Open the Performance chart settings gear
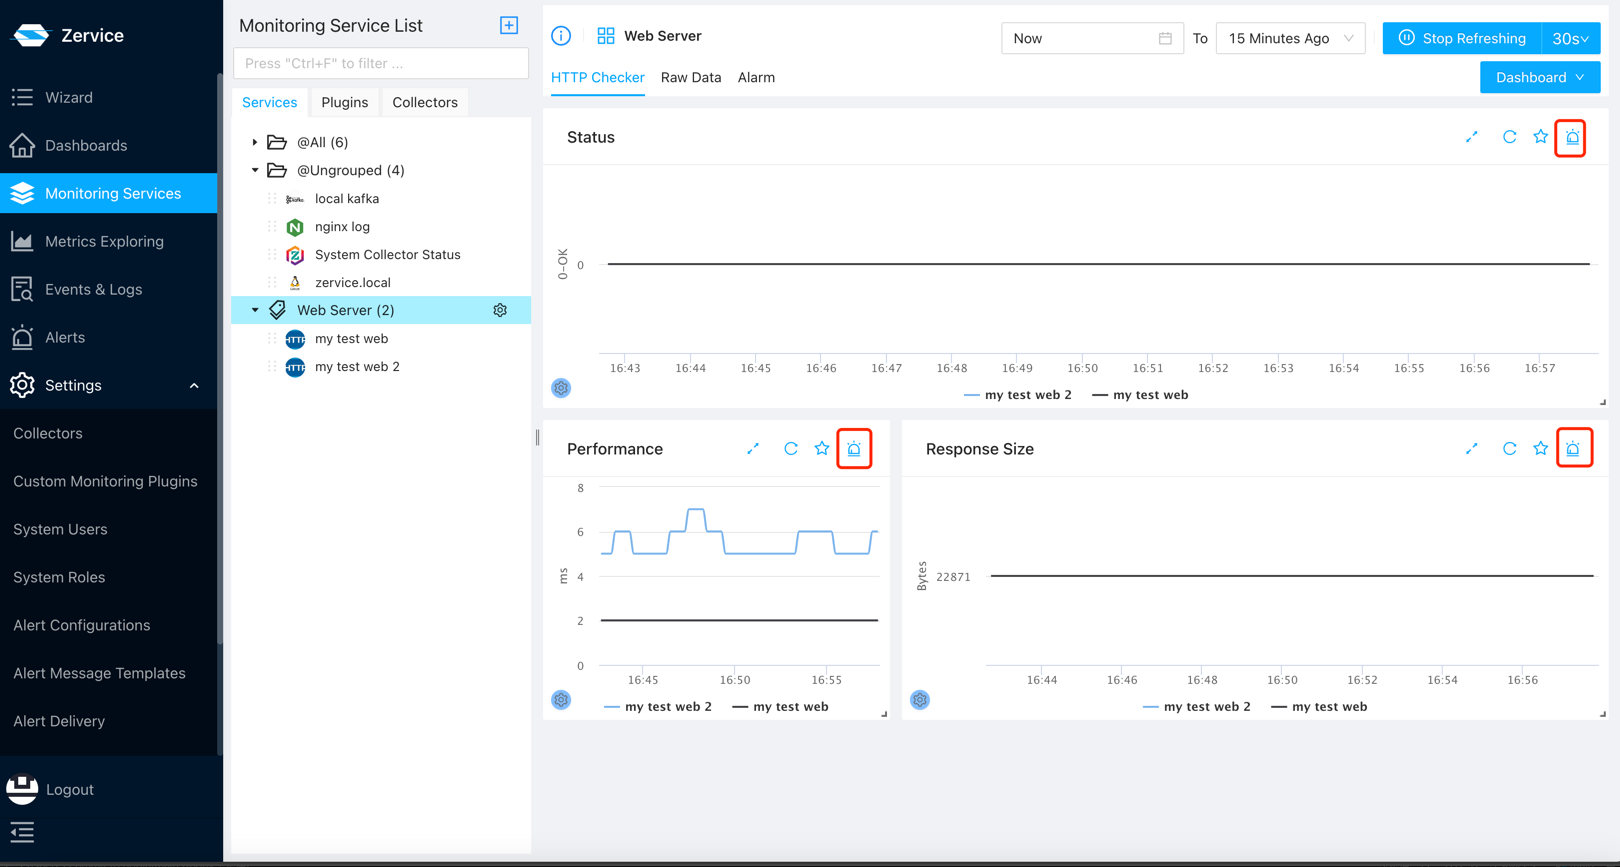The width and height of the screenshot is (1620, 867). tap(561, 700)
